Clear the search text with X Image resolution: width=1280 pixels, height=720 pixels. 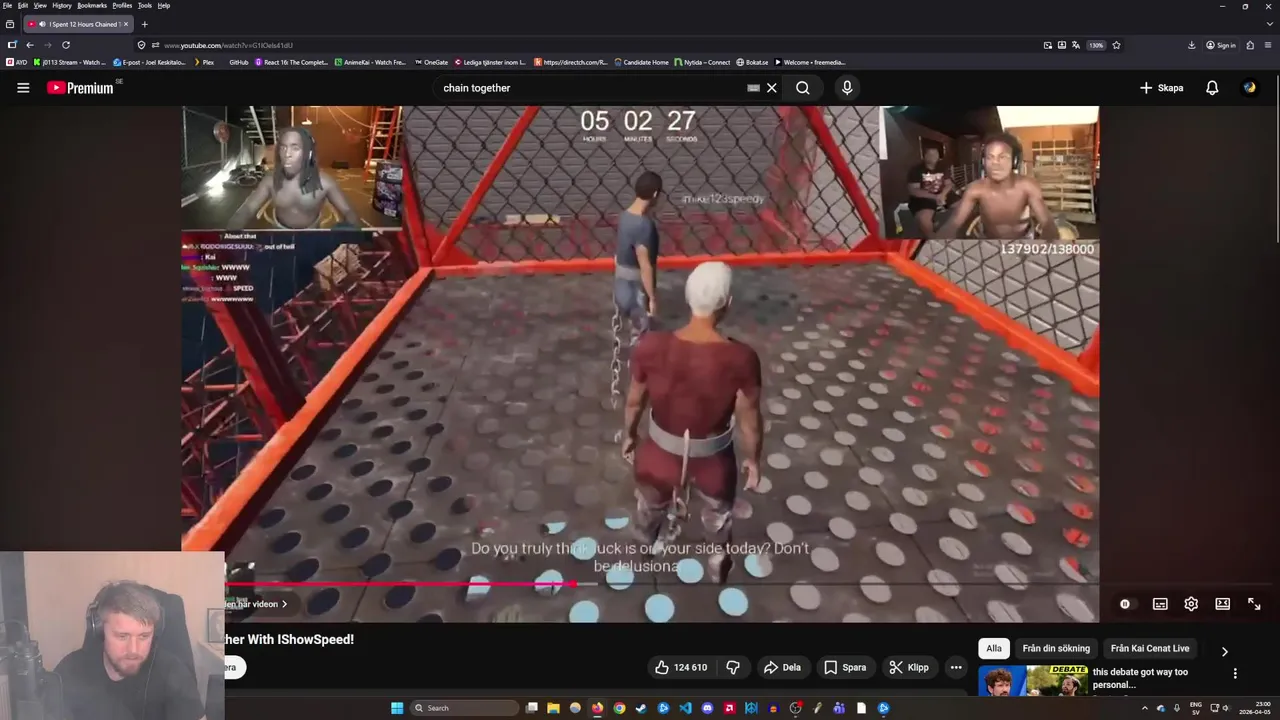(x=772, y=88)
